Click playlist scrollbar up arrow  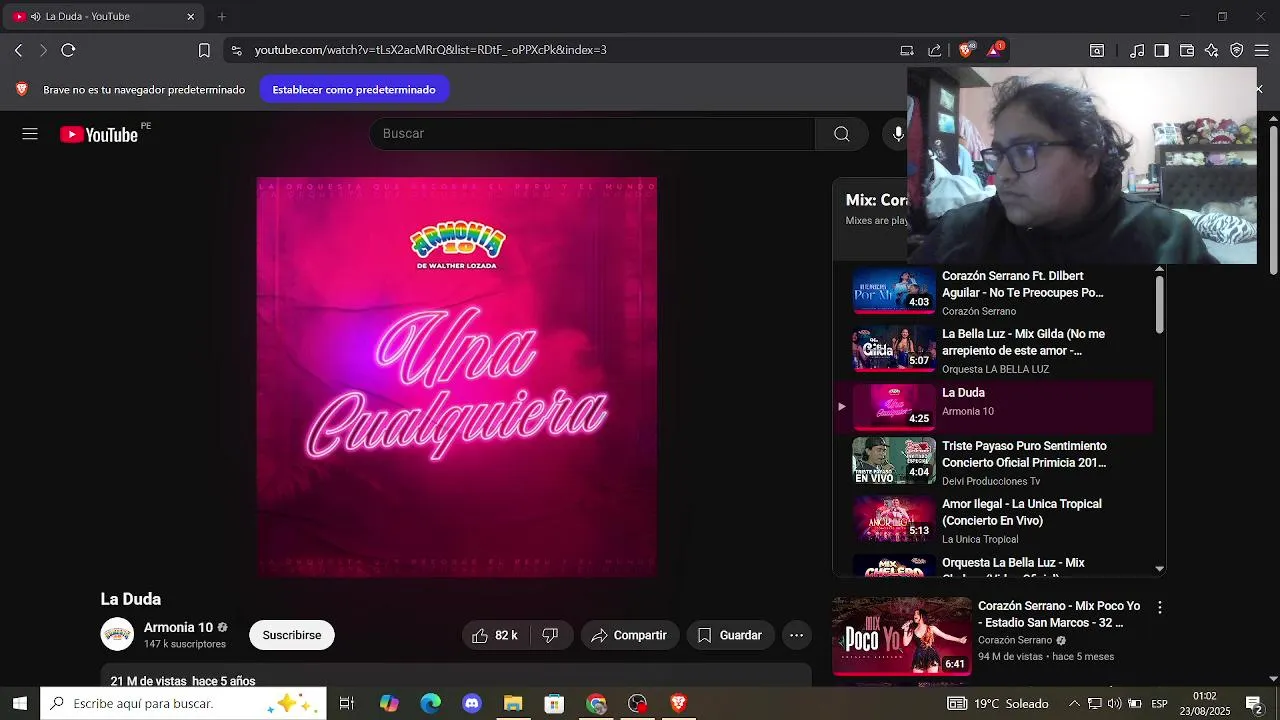point(1160,269)
